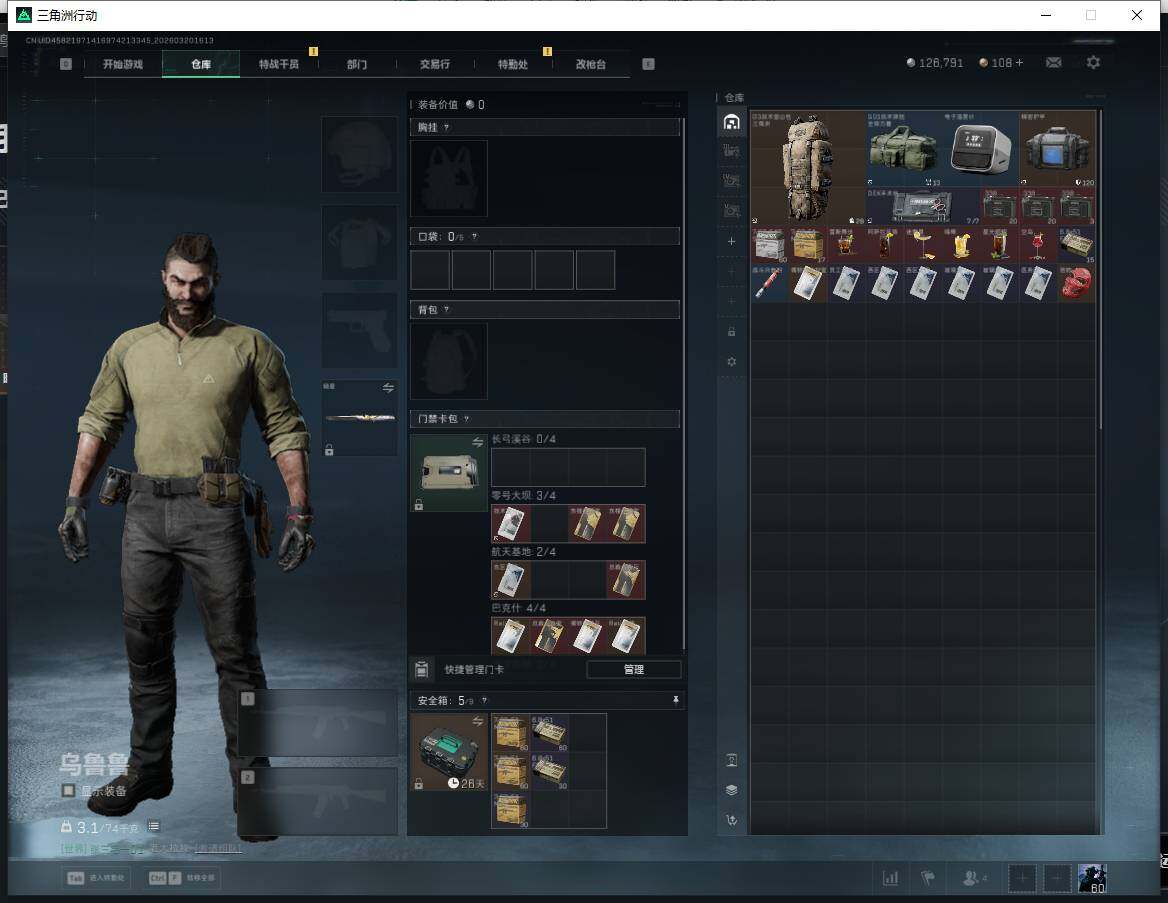Swap the keycard case via arrows icon
The image size is (1168, 903).
coord(477,443)
